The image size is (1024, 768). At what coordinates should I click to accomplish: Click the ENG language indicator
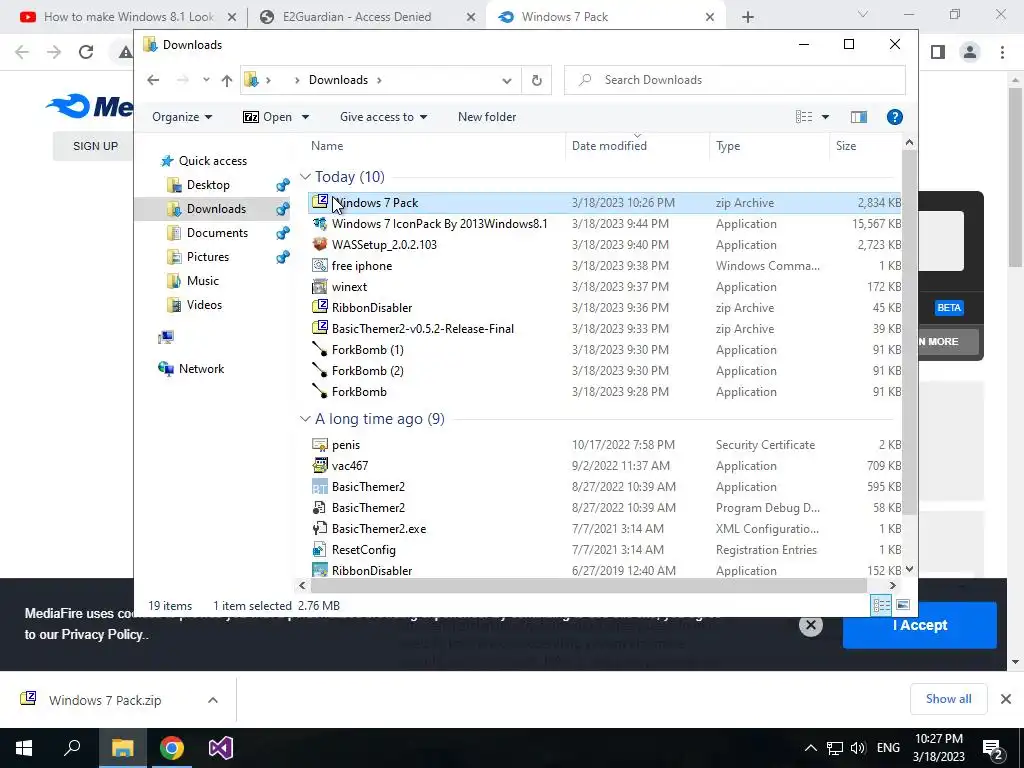tap(888, 748)
